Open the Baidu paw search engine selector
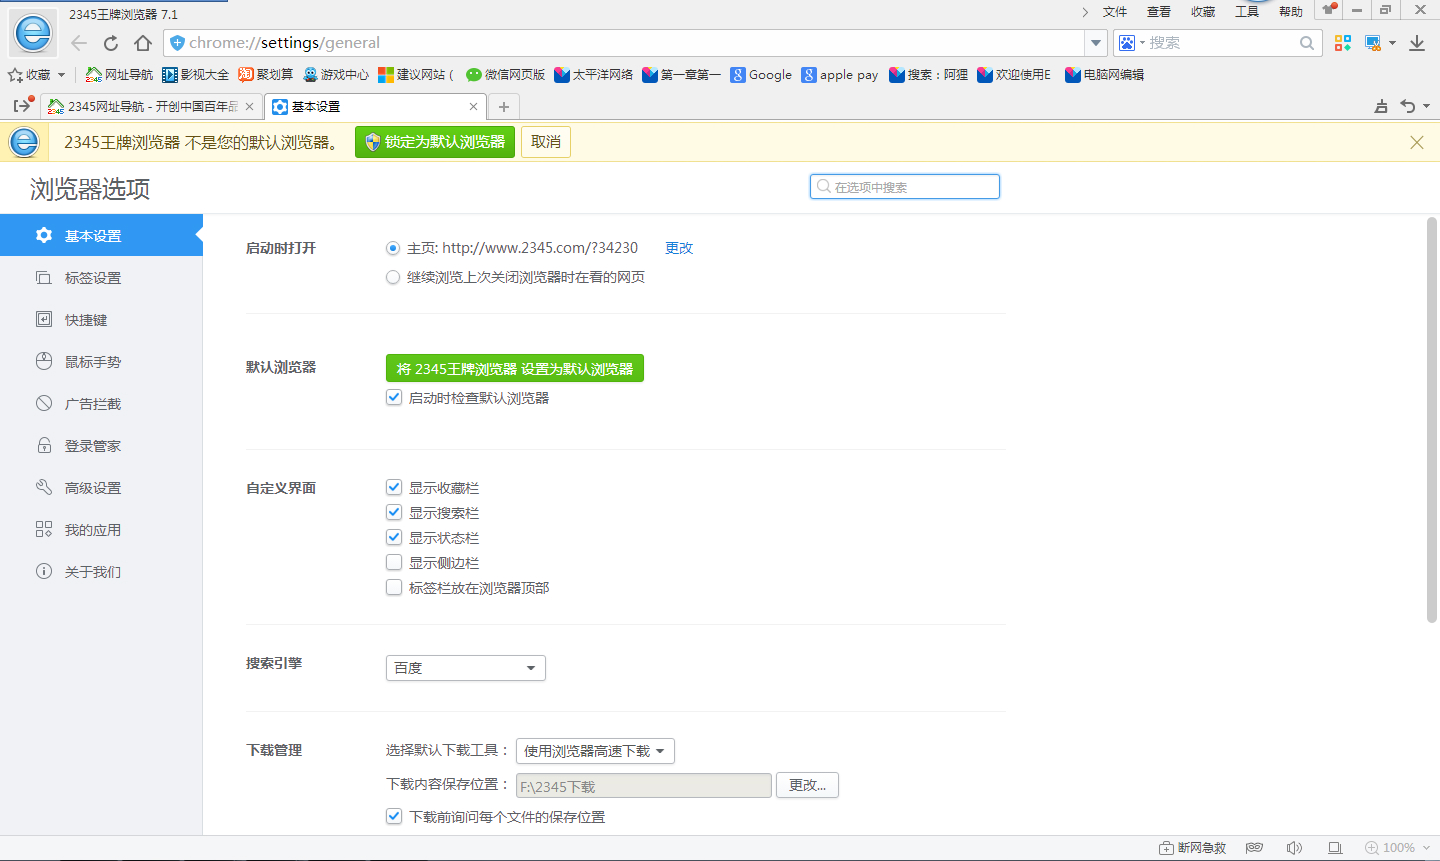The width and height of the screenshot is (1440, 861). pos(1132,43)
